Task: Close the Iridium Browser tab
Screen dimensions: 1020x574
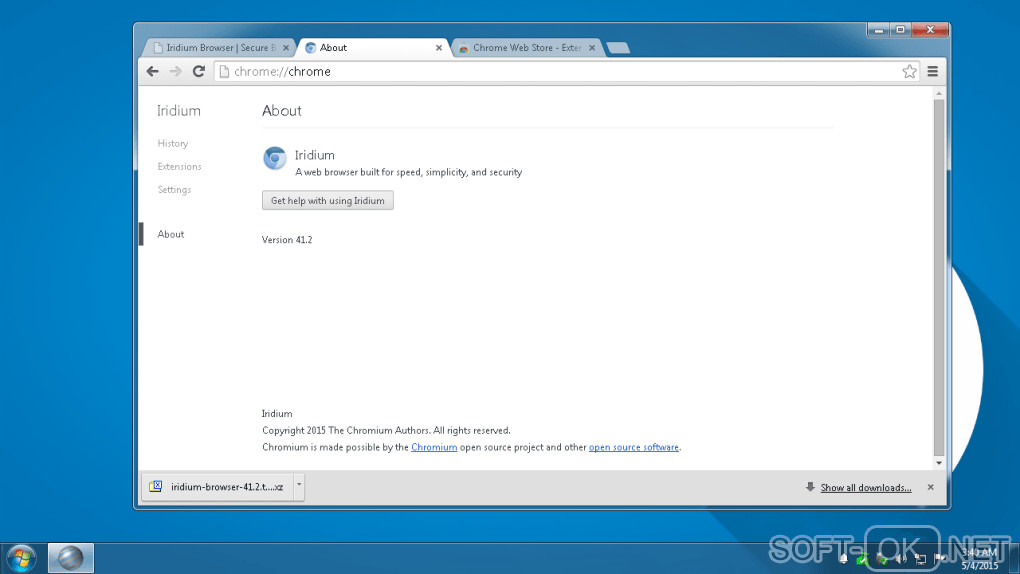Action: click(x=286, y=48)
